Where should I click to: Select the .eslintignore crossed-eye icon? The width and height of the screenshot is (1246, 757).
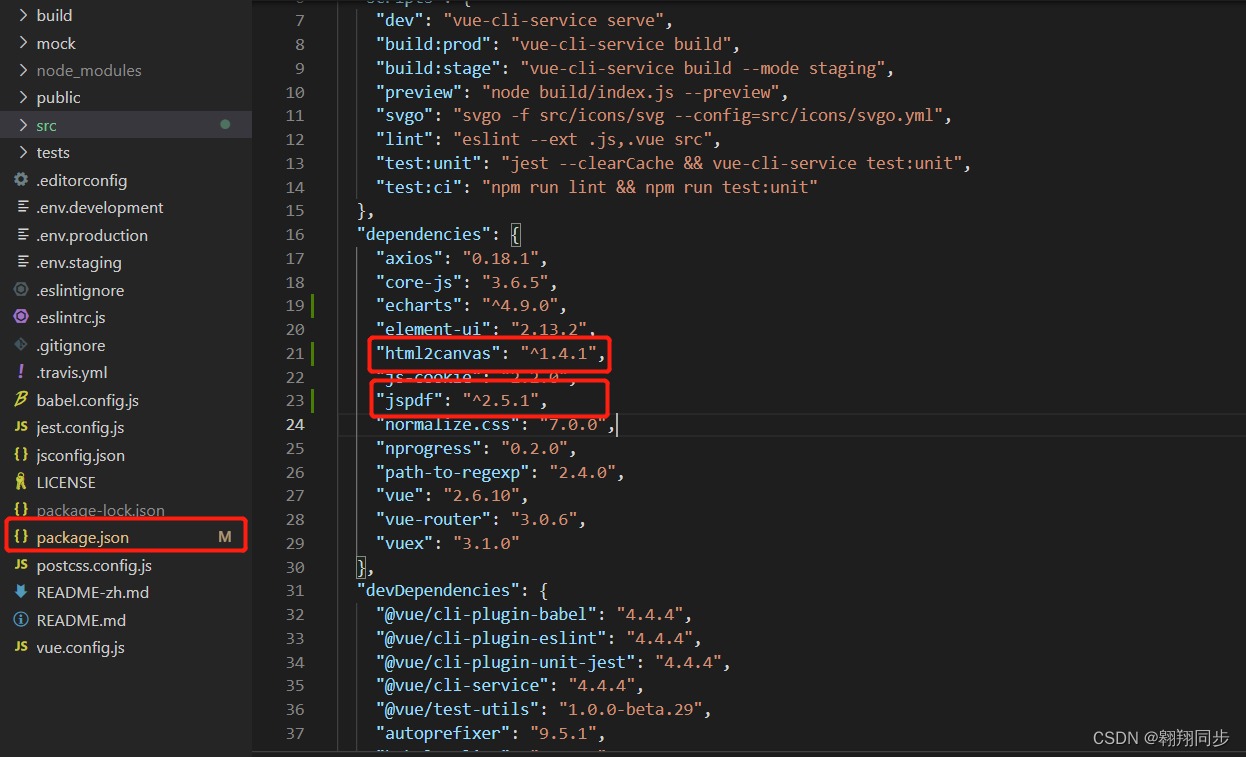(x=22, y=290)
